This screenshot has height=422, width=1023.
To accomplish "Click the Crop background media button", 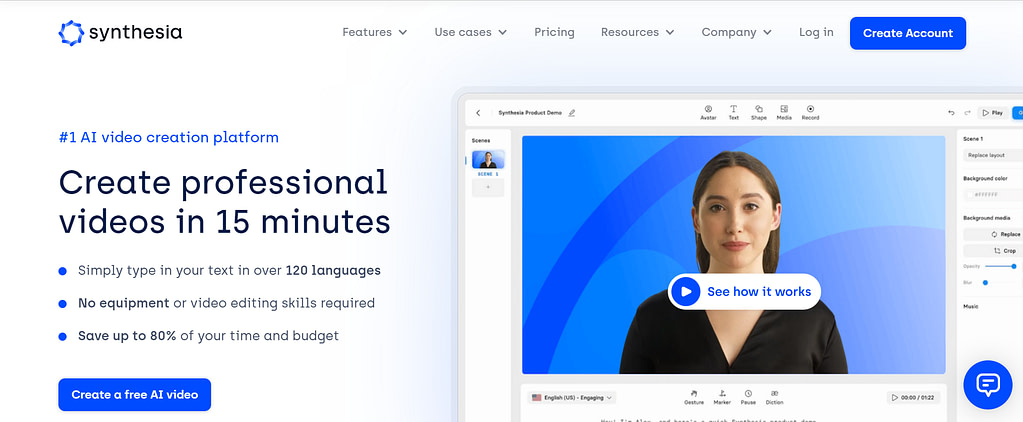I will pos(993,250).
